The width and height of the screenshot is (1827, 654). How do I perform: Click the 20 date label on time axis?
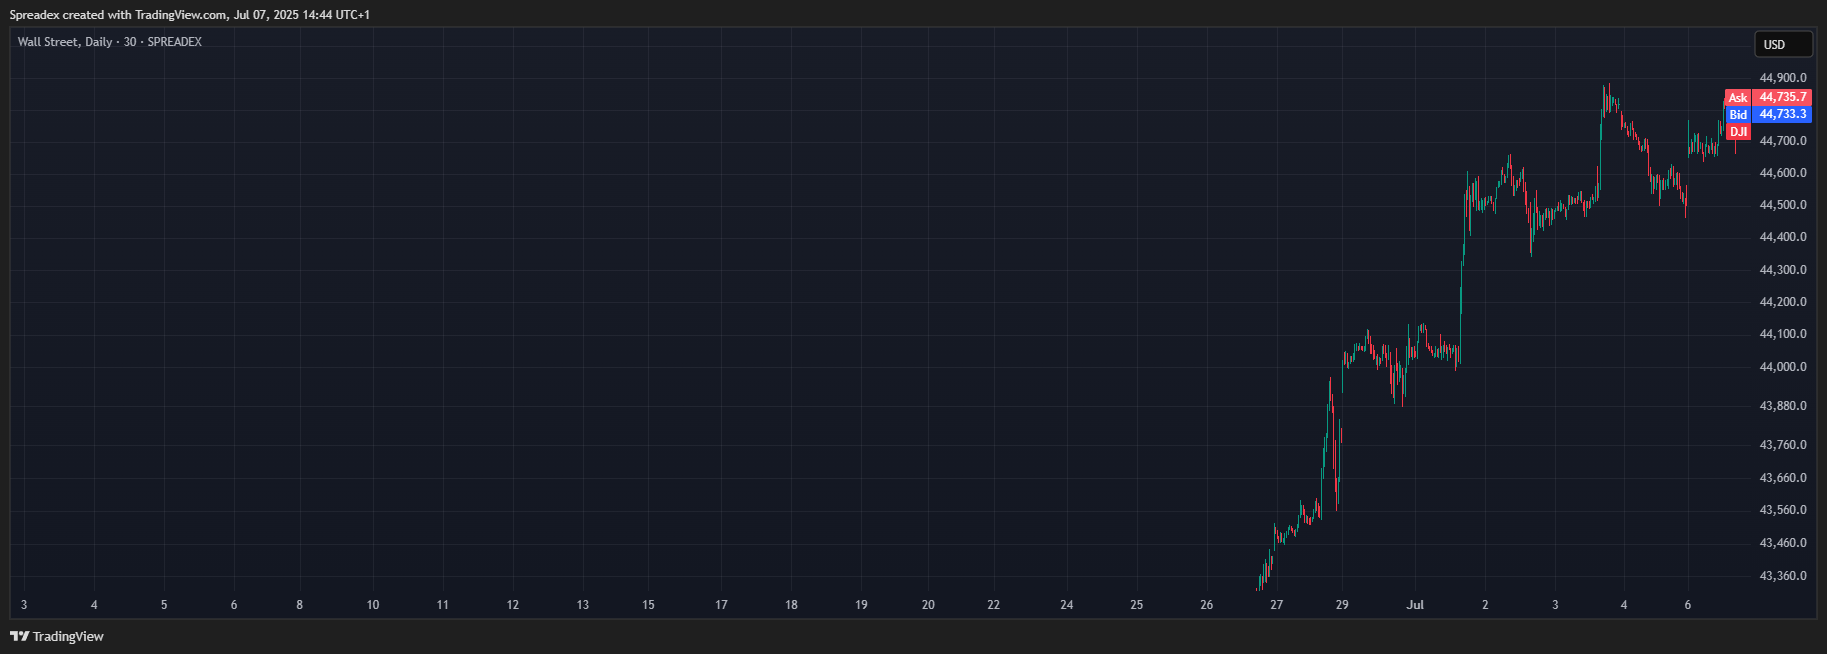point(928,605)
